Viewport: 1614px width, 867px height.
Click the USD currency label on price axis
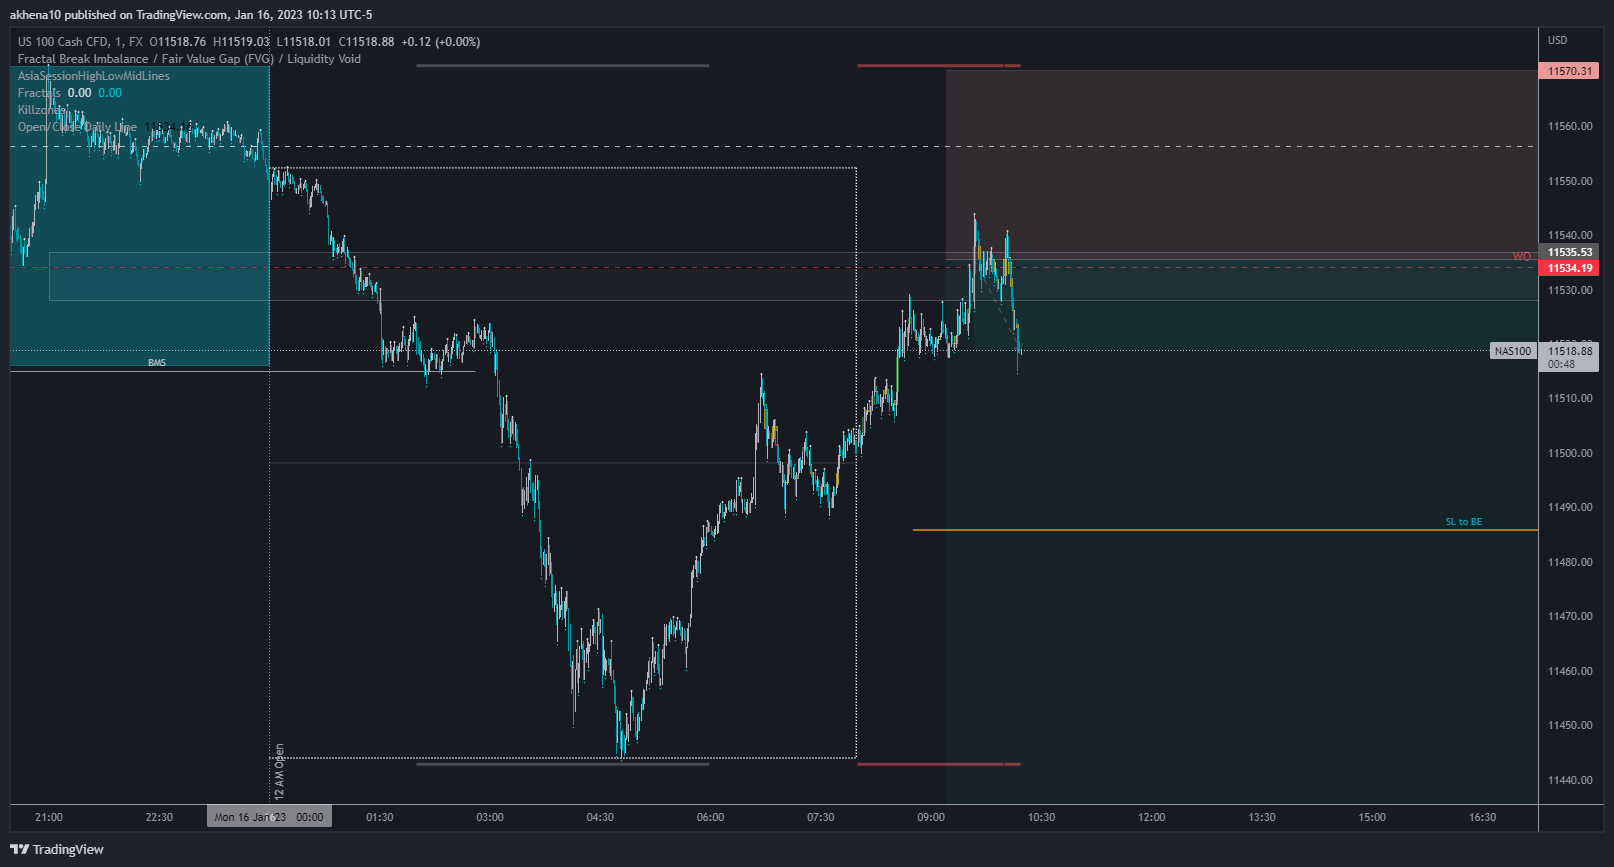[1558, 41]
